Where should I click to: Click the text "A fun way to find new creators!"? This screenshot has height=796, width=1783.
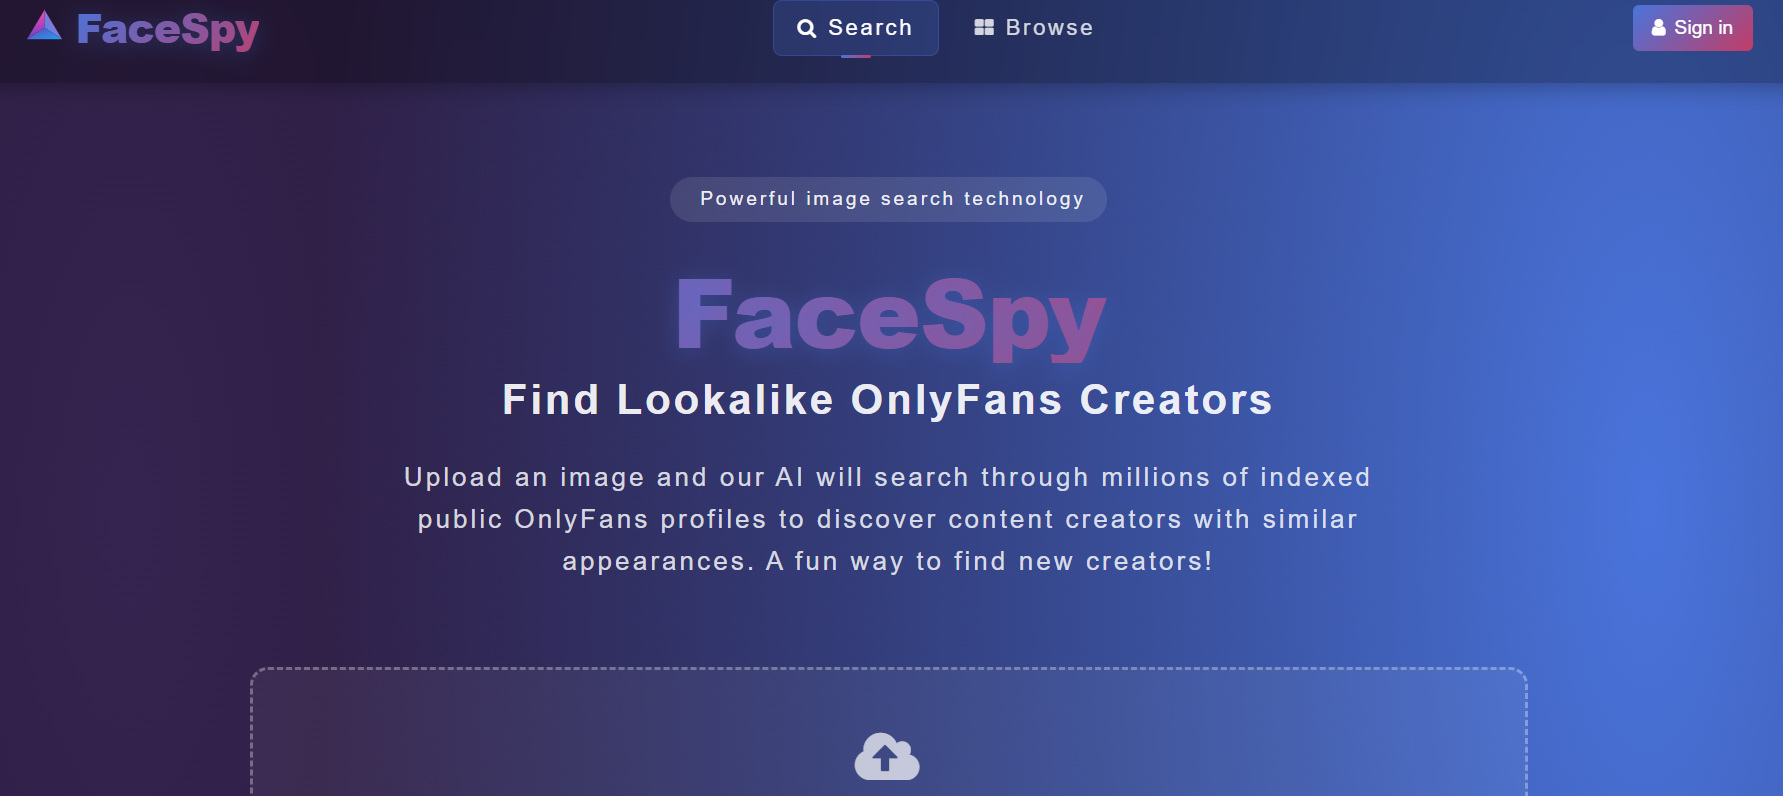[x=988, y=562]
